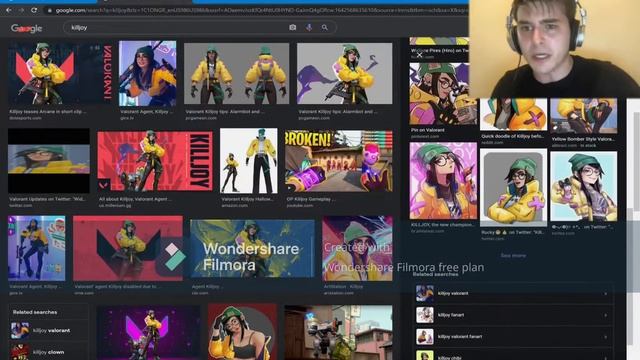The width and height of the screenshot is (640, 360).
Task: Reload the page with the refresh icon
Action: (34, 10)
